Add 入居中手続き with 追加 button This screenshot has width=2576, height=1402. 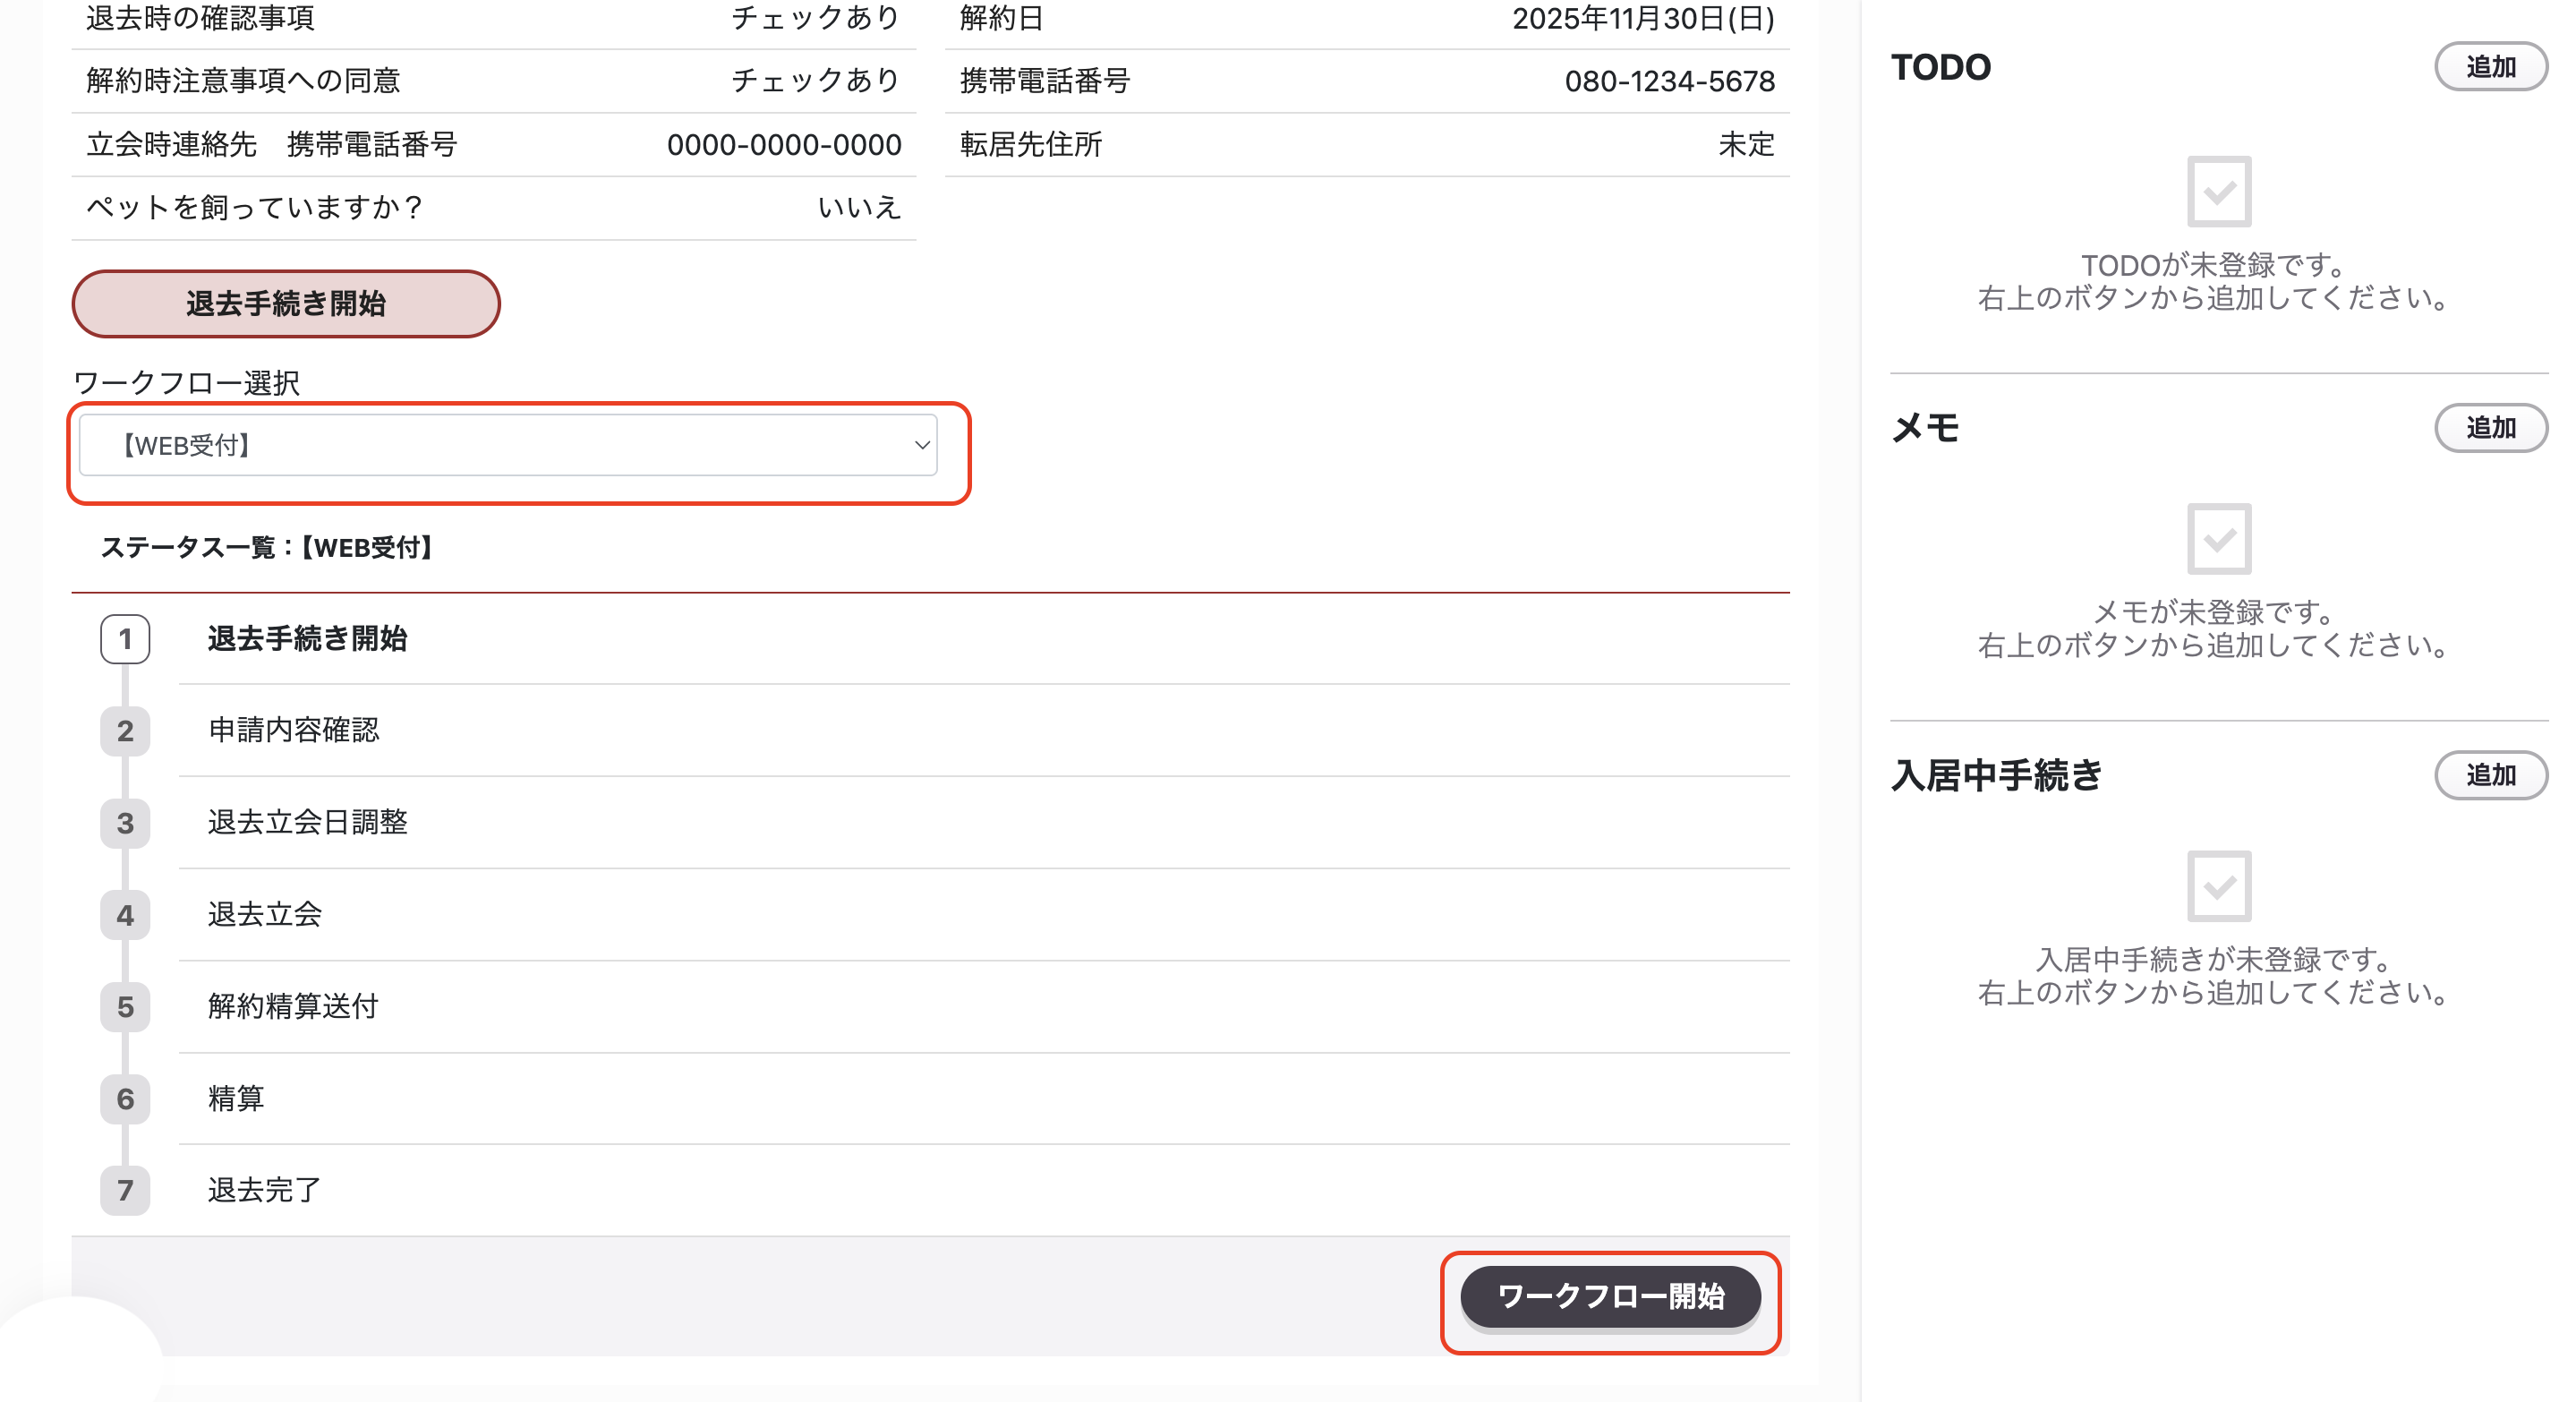(2490, 775)
